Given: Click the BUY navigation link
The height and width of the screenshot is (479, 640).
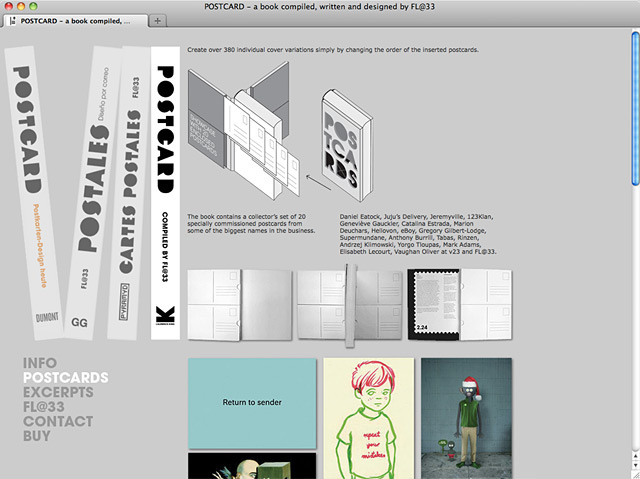Looking at the screenshot, I should coord(37,436).
